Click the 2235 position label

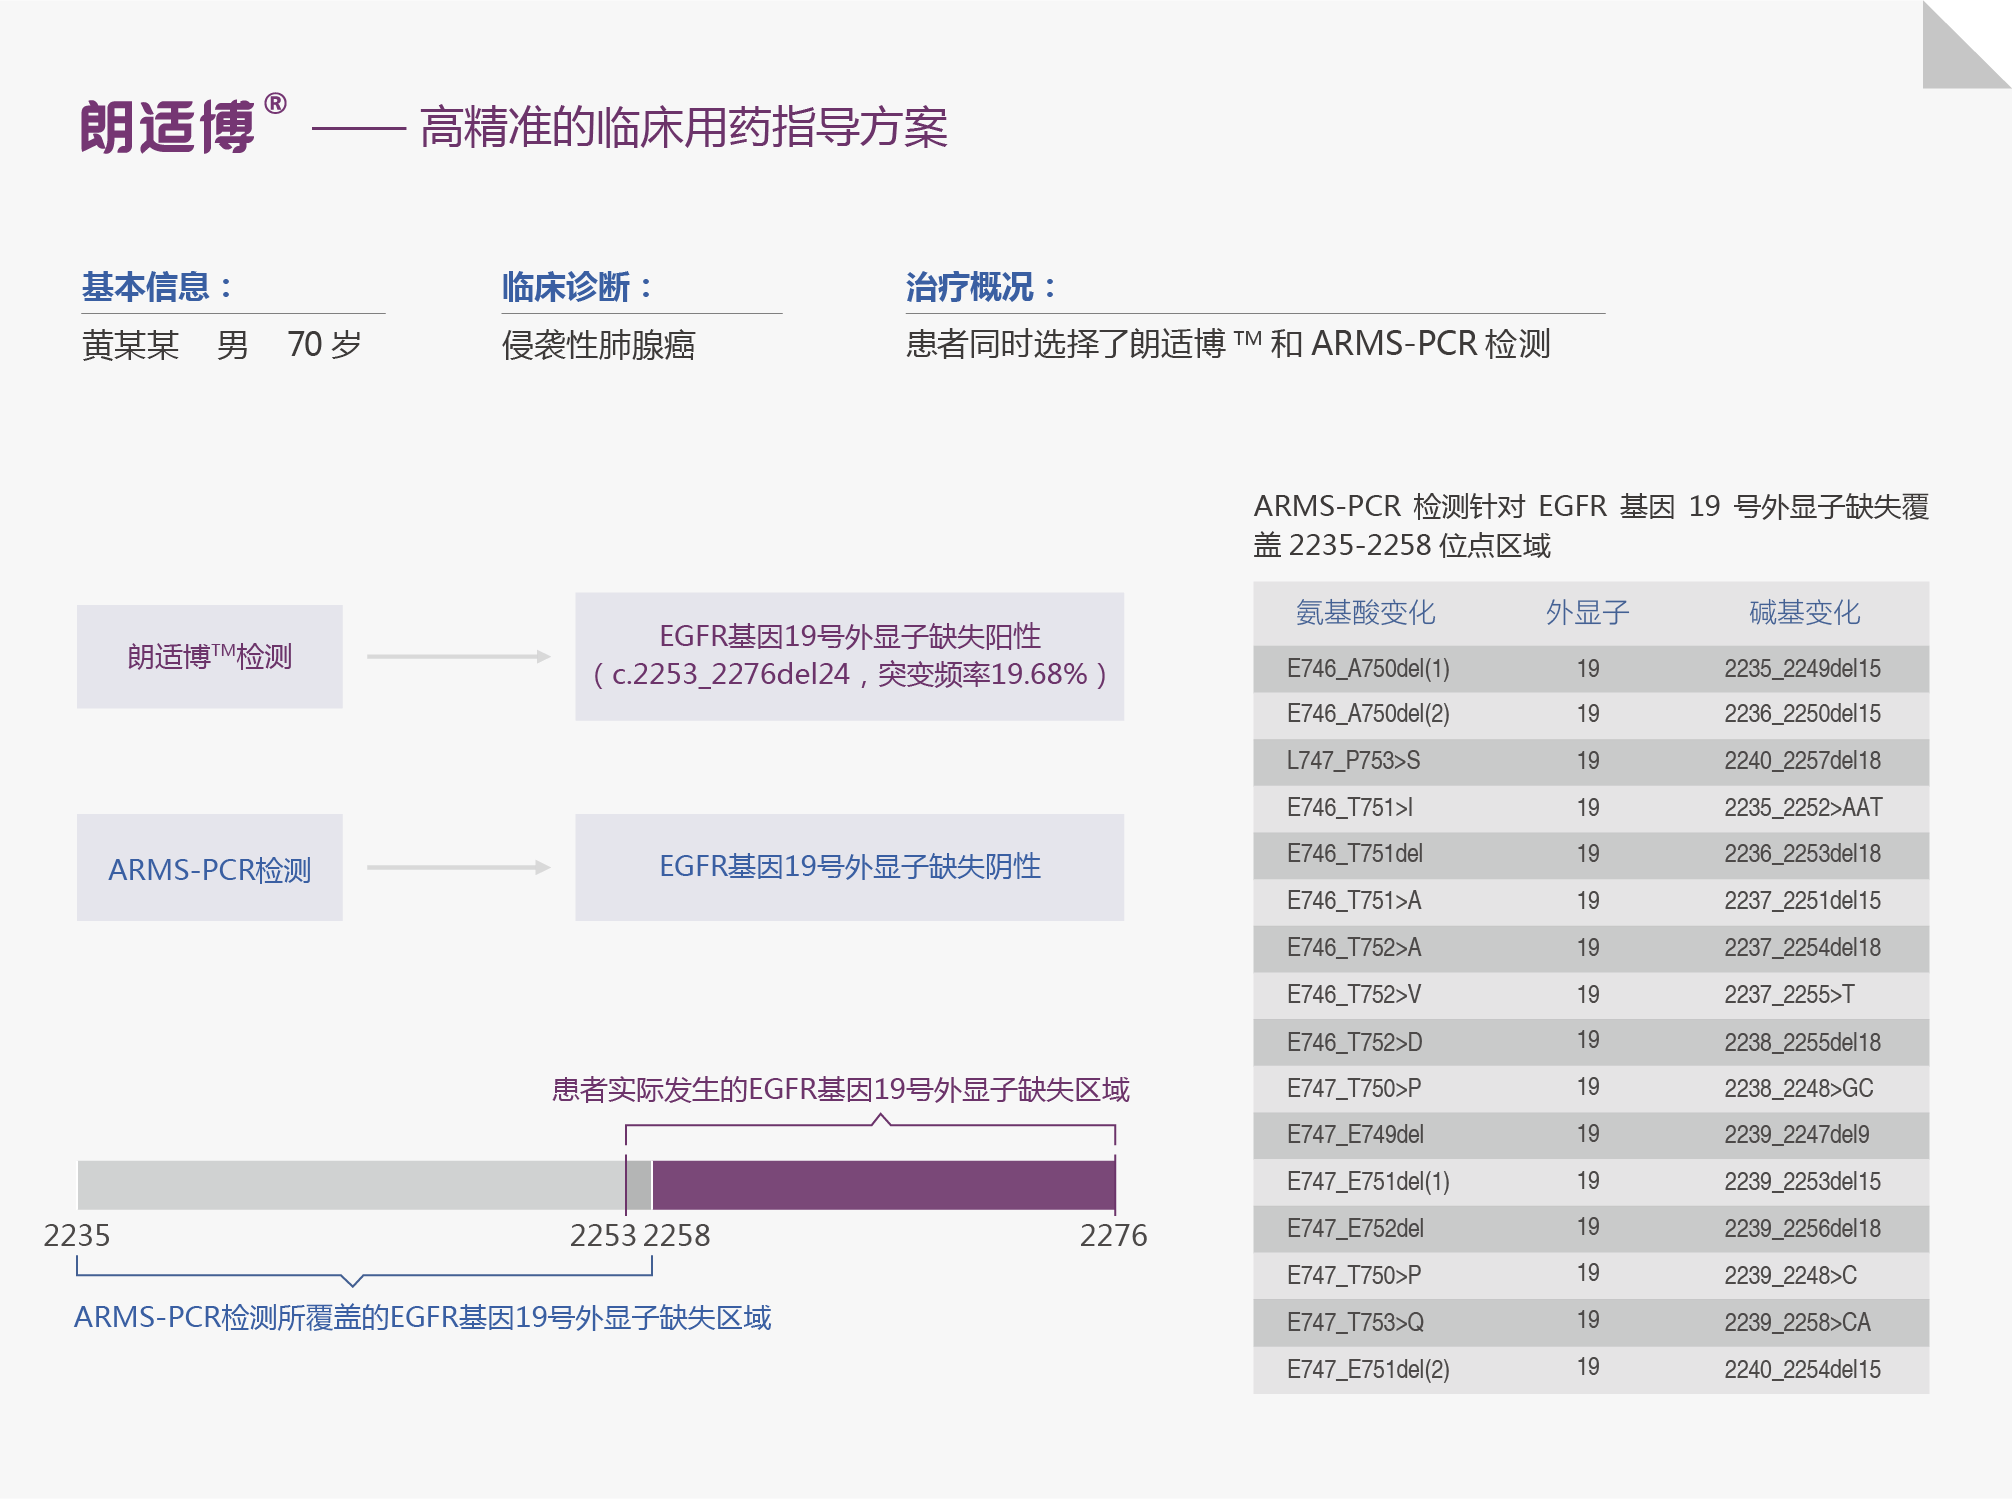(77, 1236)
